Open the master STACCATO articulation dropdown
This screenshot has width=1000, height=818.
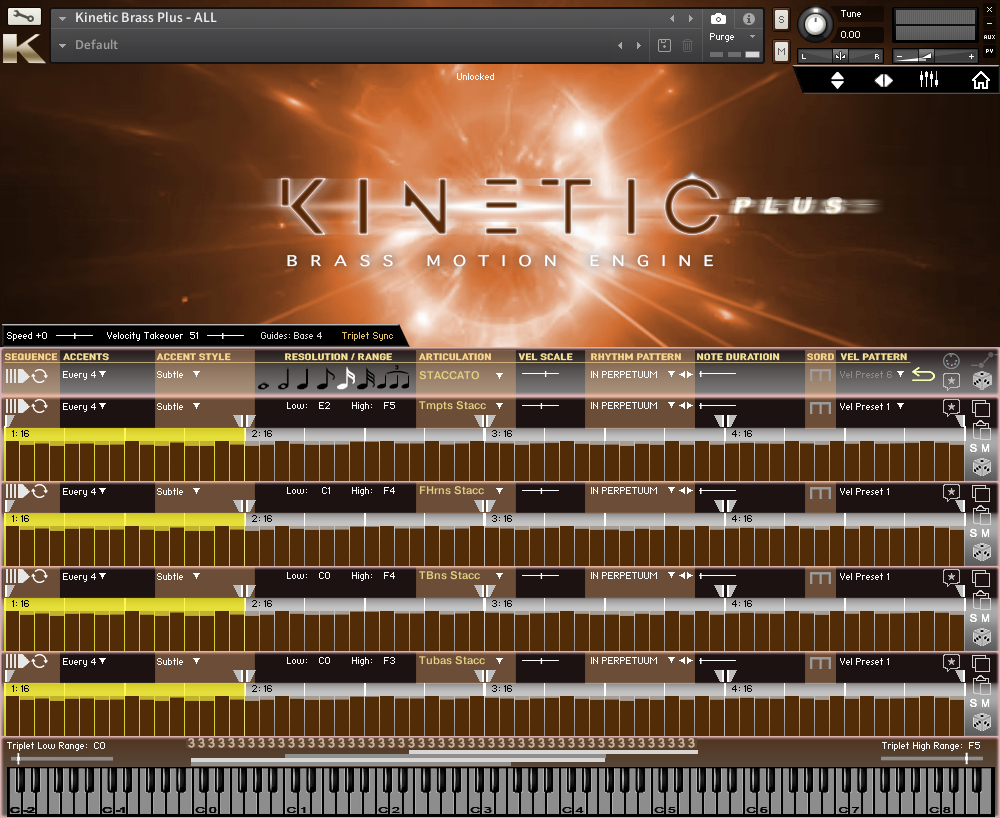click(499, 376)
